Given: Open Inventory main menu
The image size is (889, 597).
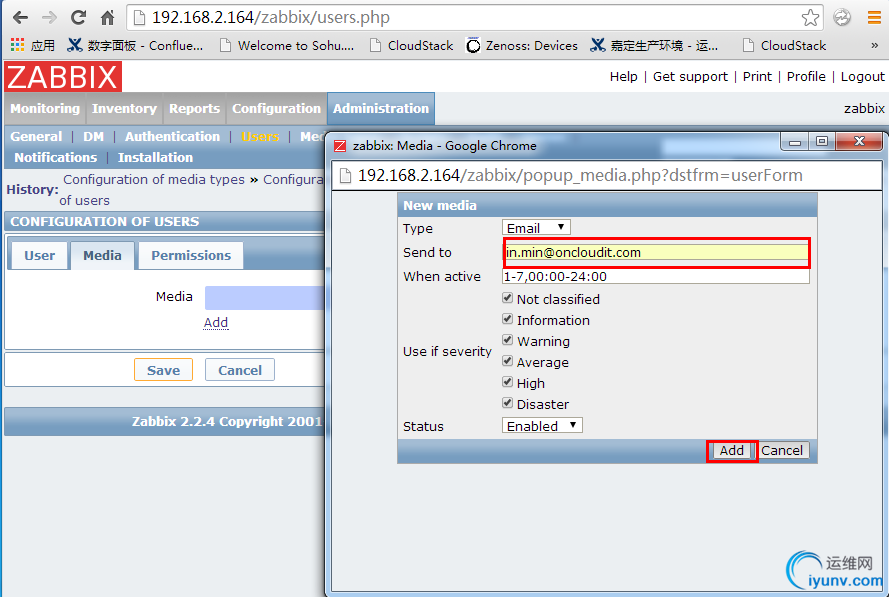Looking at the screenshot, I should pyautogui.click(x=124, y=108).
